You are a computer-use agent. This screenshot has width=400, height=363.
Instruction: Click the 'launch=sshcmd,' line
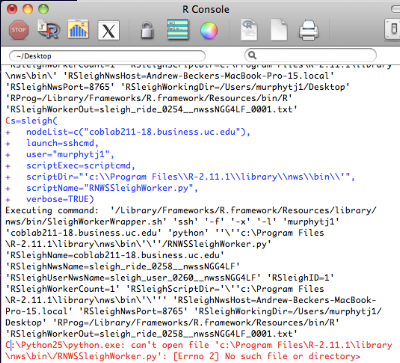[62, 143]
